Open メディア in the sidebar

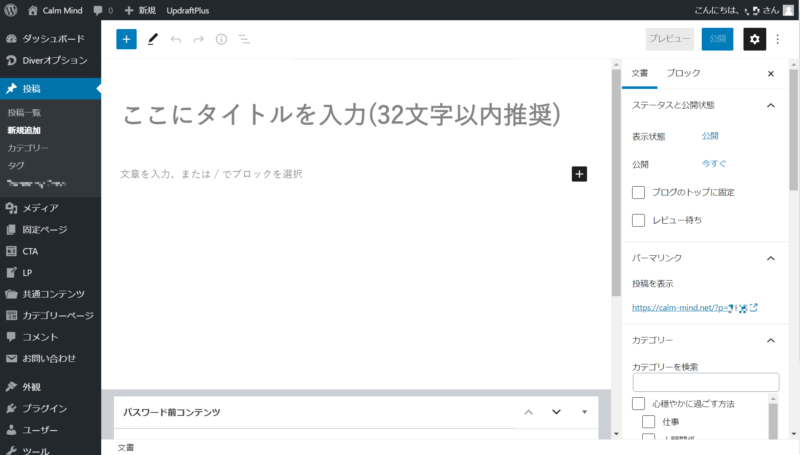pos(51,208)
